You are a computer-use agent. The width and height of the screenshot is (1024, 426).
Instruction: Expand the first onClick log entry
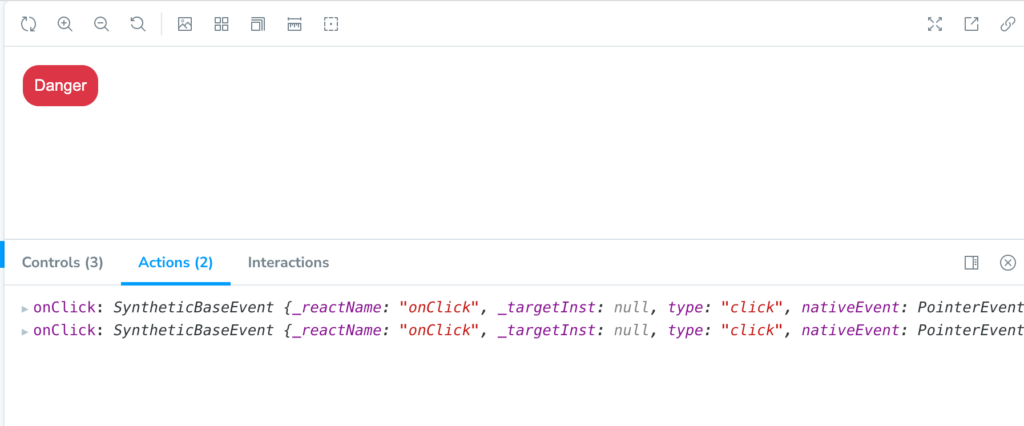[x=25, y=308]
